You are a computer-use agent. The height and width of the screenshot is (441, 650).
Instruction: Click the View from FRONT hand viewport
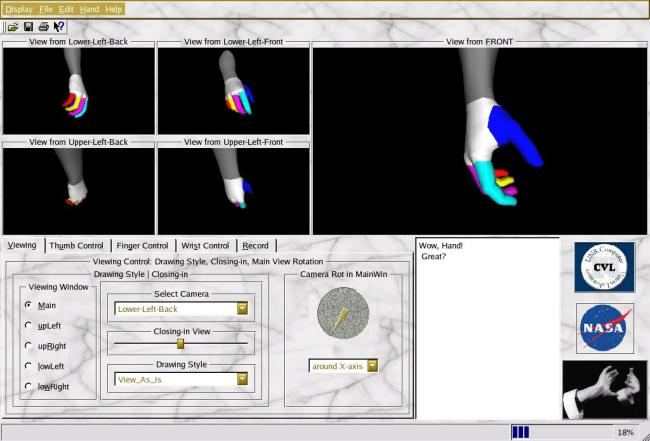(478, 140)
